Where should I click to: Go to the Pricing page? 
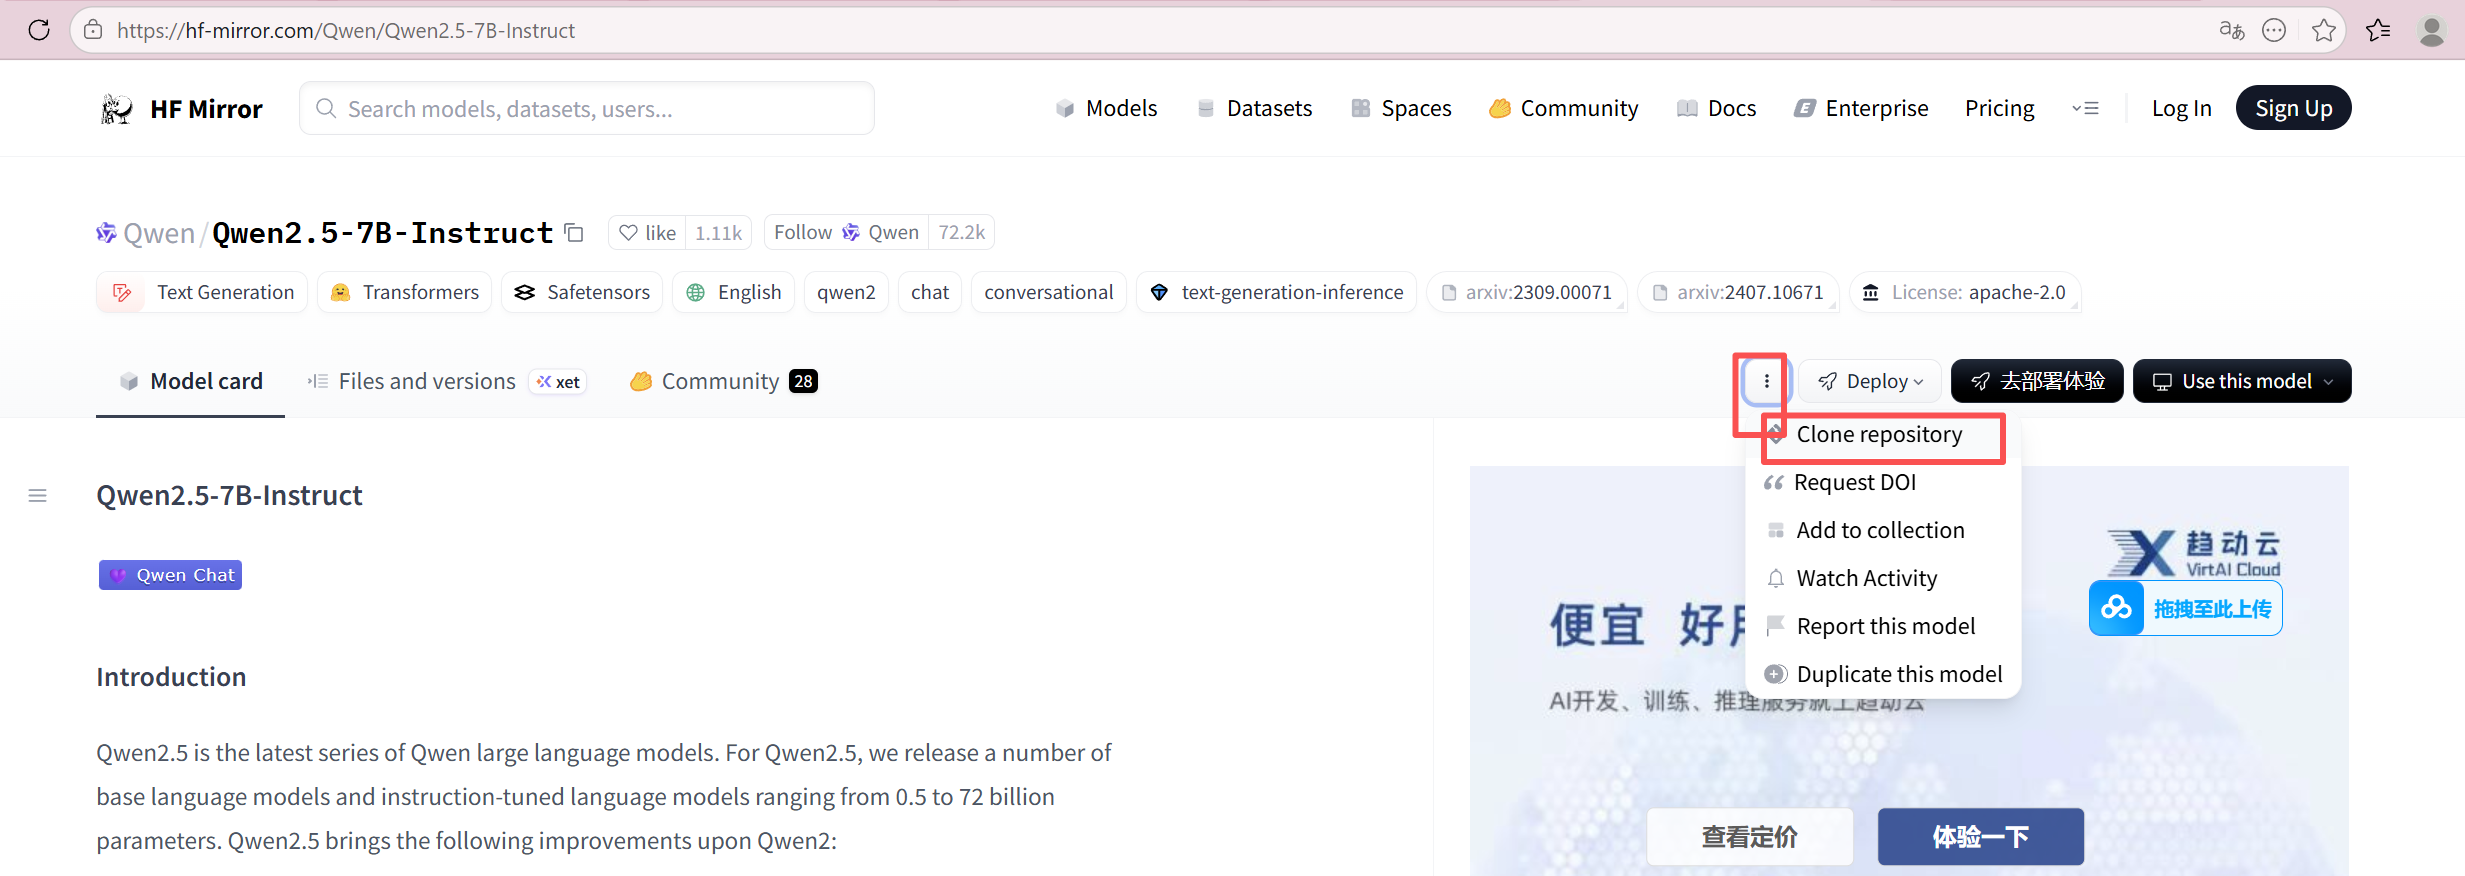pos(1999,108)
